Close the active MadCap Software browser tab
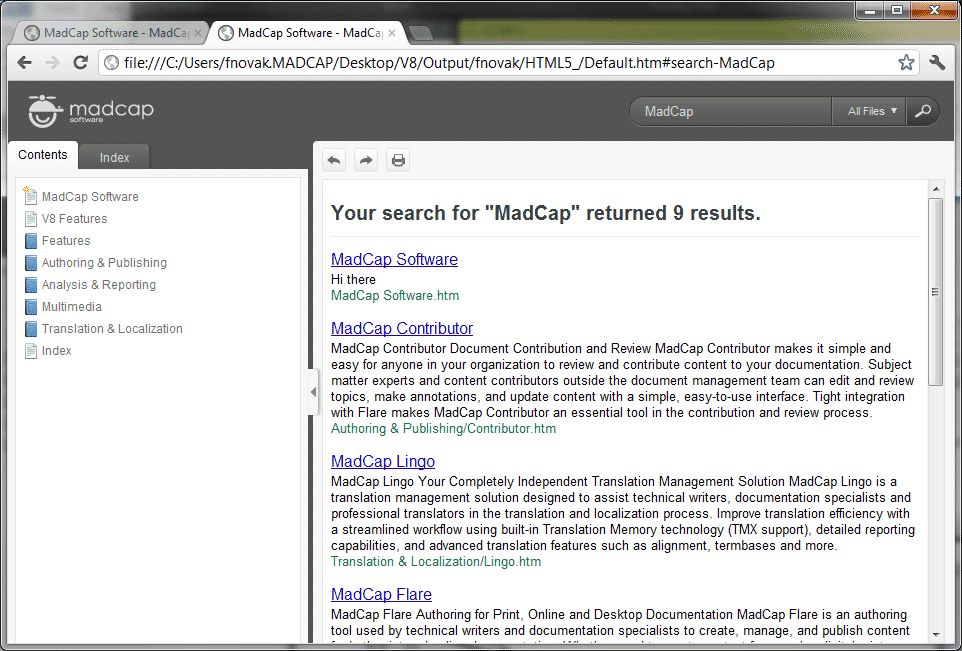 pyautogui.click(x=393, y=33)
